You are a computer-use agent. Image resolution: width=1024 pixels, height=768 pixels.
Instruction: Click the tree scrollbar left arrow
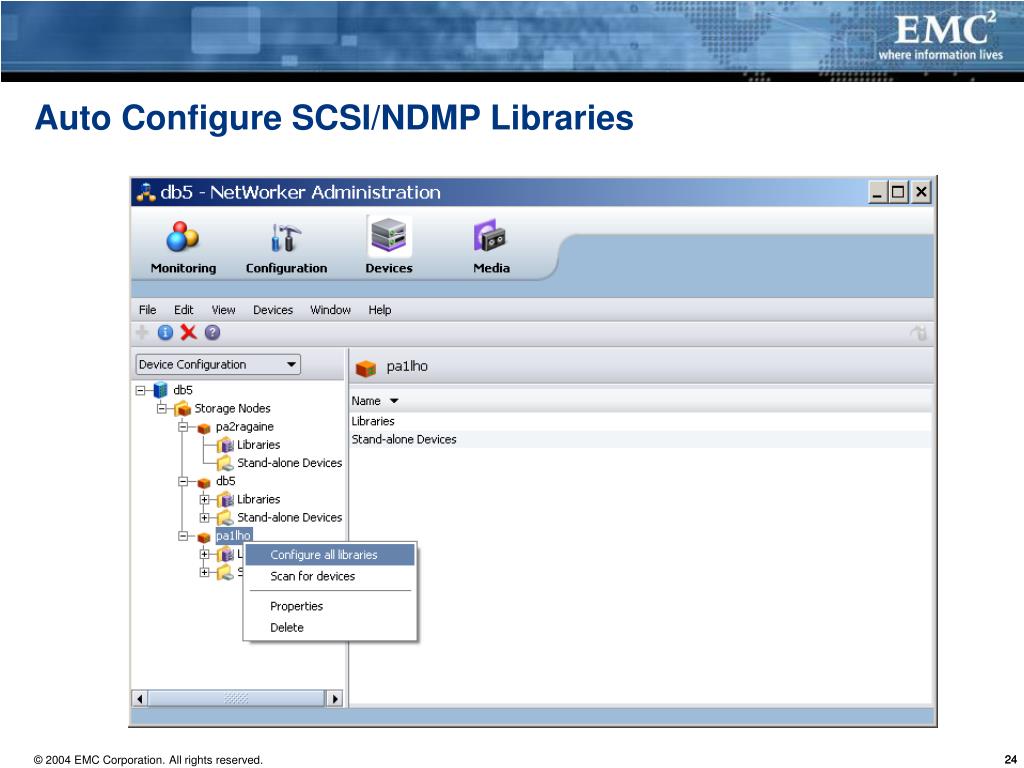(x=140, y=699)
